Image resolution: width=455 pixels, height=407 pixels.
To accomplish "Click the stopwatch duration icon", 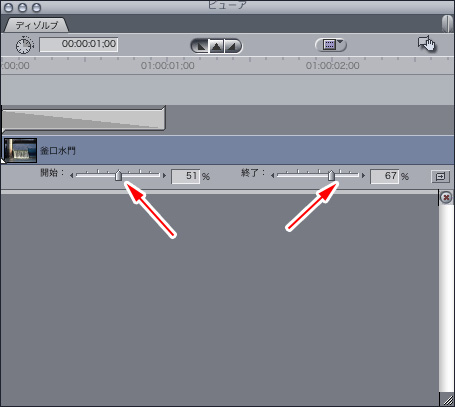I will [25, 45].
